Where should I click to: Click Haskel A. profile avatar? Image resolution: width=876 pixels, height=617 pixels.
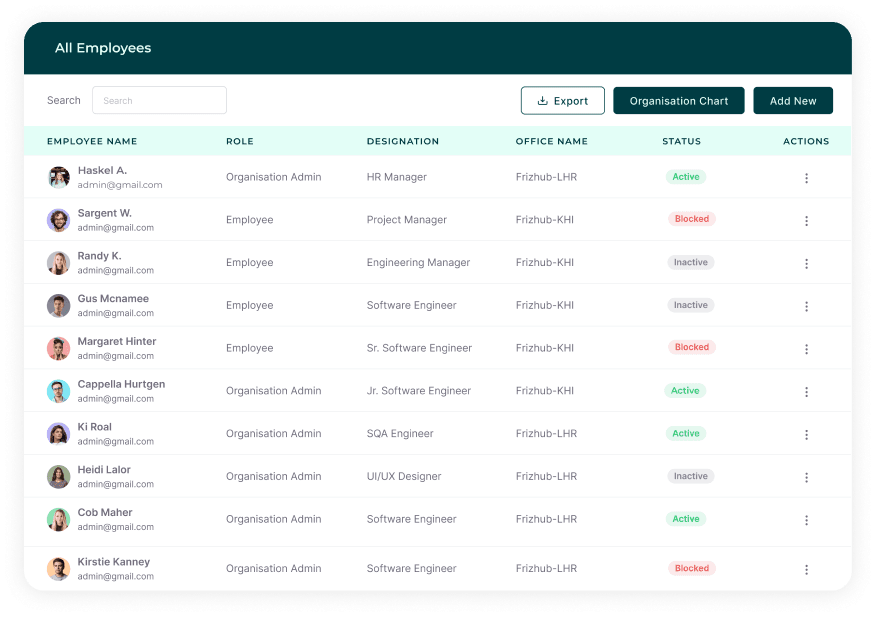pyautogui.click(x=59, y=177)
